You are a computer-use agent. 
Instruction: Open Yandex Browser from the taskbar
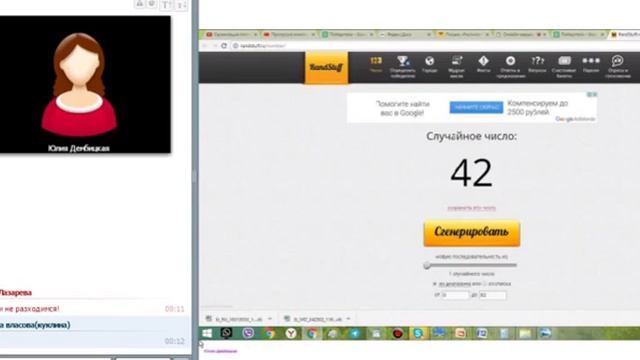coord(291,333)
